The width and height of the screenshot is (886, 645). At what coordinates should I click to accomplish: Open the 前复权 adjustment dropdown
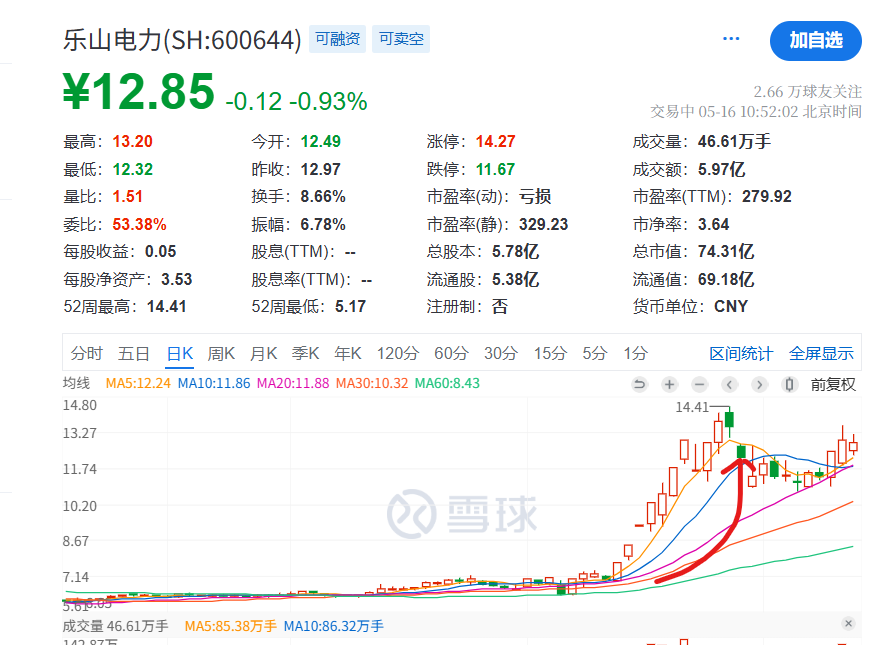[833, 385]
